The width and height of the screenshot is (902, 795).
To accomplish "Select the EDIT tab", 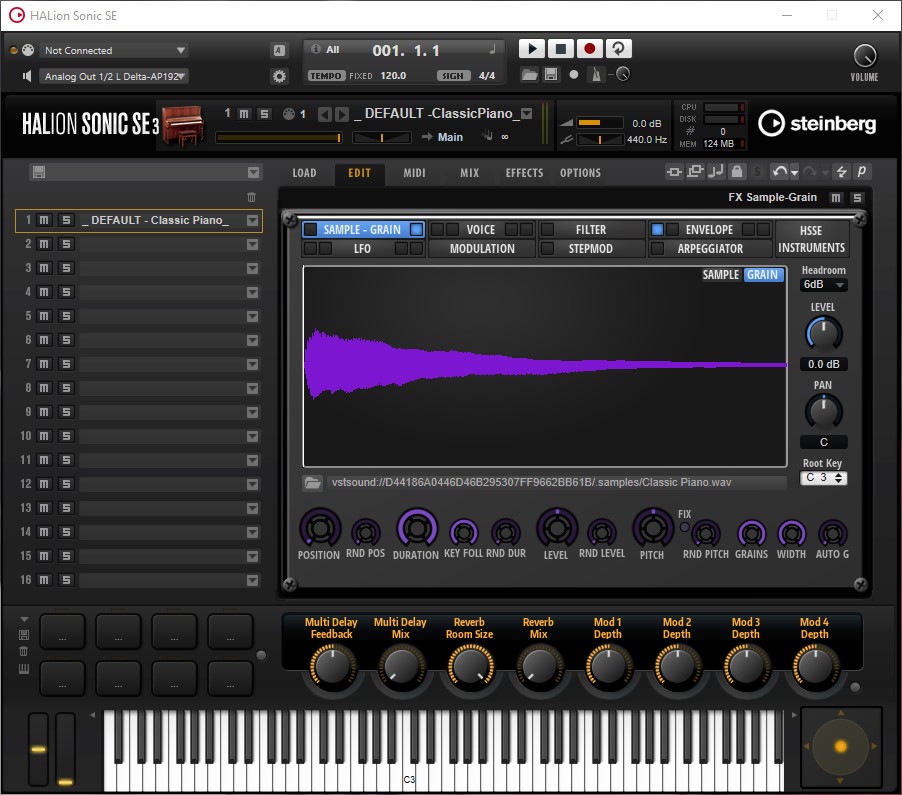I will click(360, 173).
